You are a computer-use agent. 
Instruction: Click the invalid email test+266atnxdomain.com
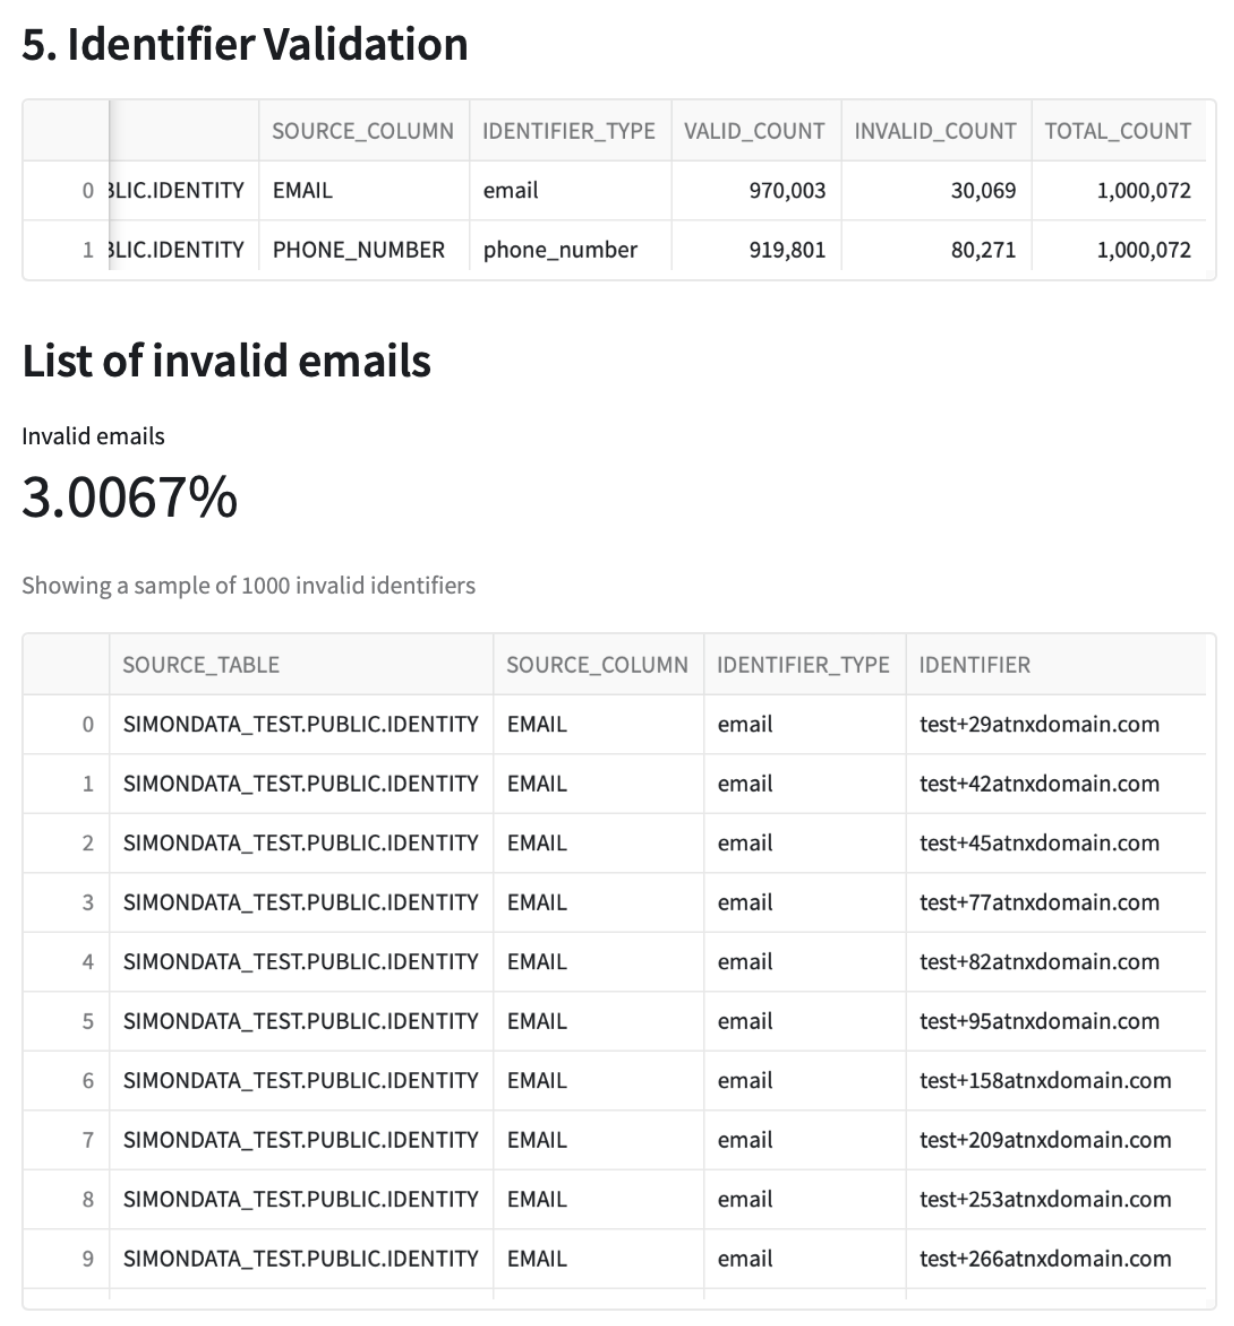tap(1044, 1258)
